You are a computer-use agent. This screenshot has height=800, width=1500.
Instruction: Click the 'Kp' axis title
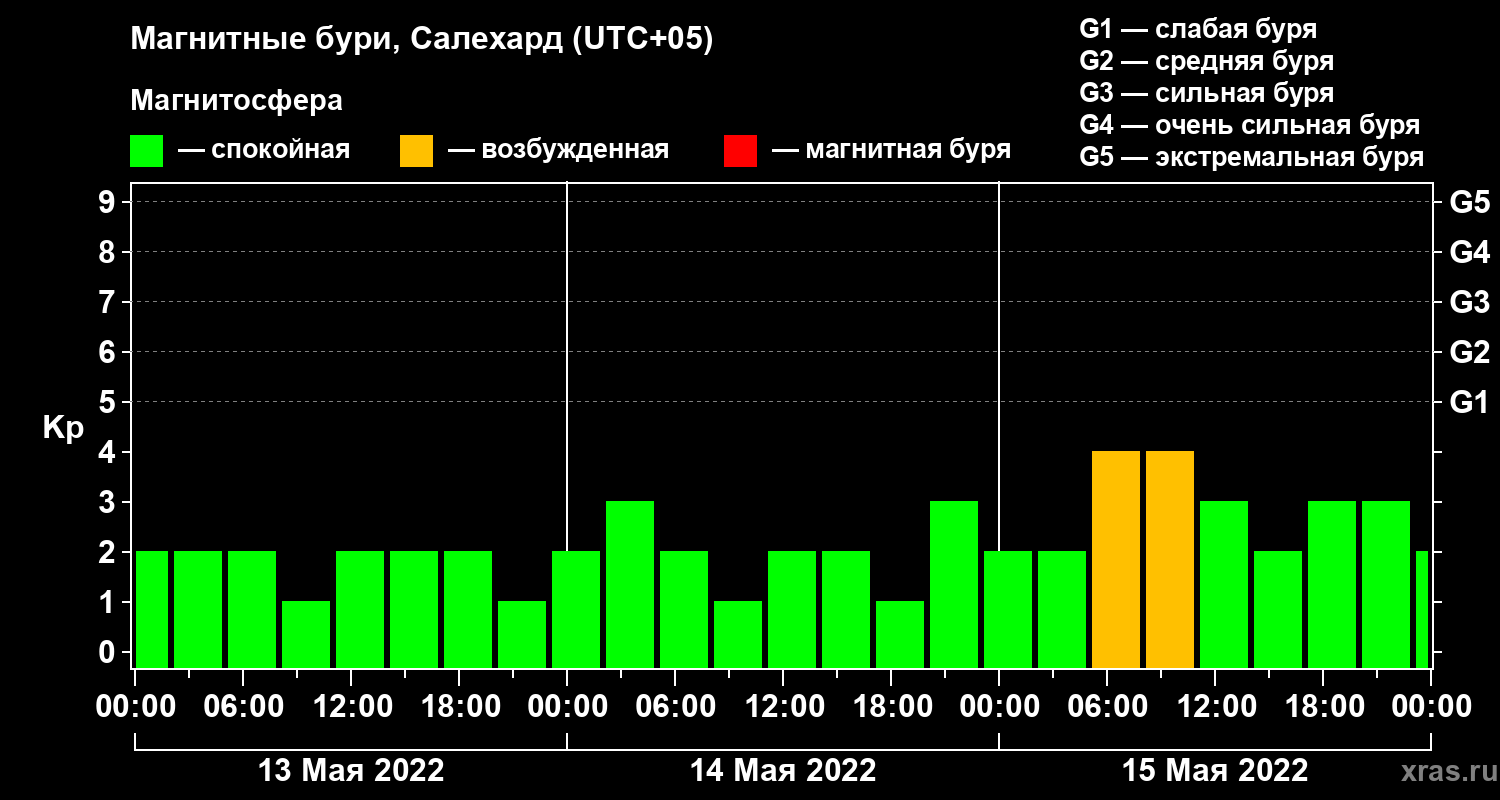[x=63, y=427]
